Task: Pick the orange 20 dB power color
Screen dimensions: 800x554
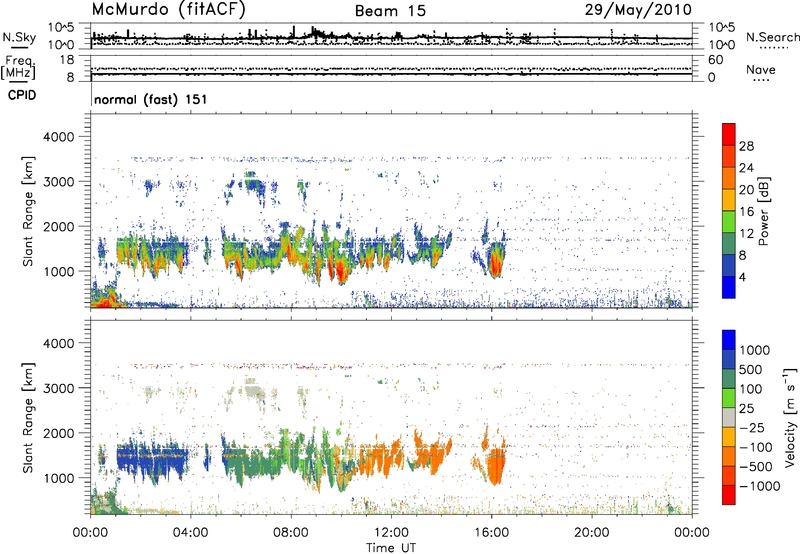Action: coord(729,178)
